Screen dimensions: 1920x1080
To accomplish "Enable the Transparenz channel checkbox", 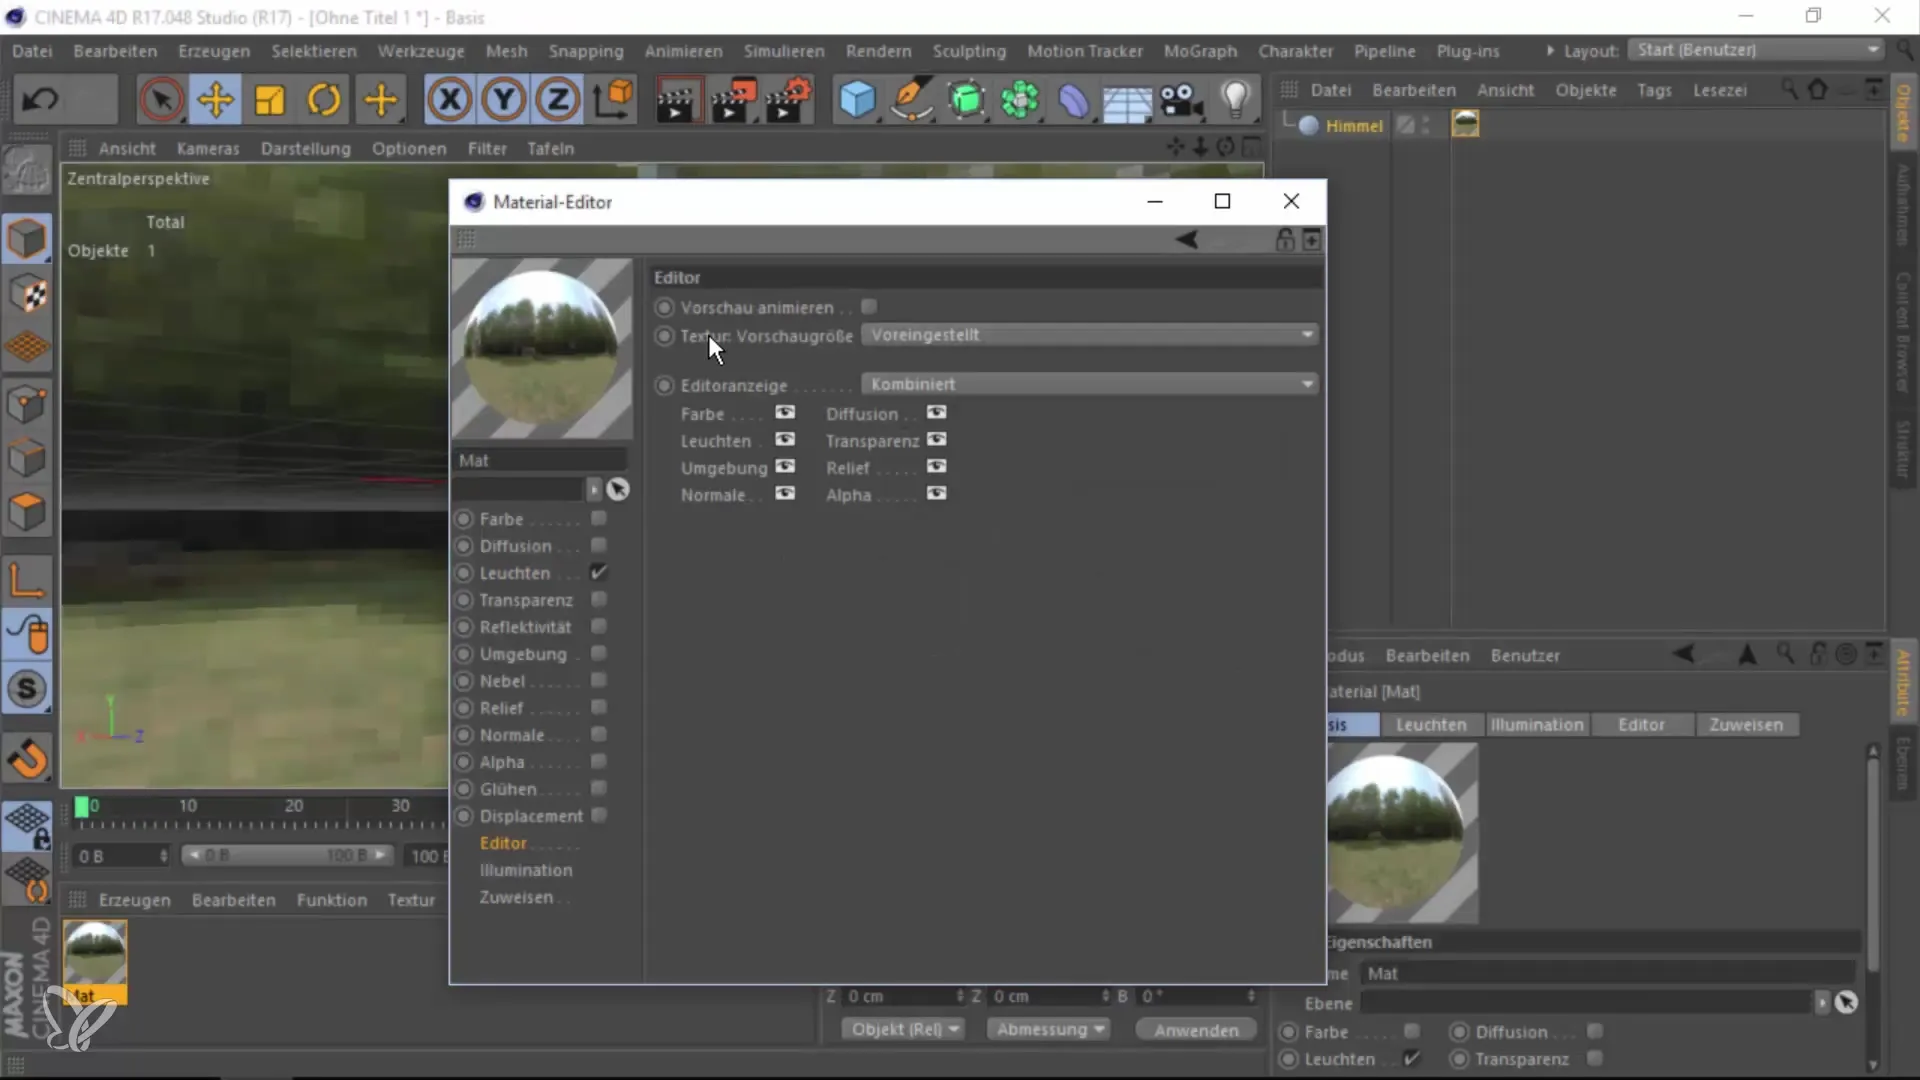I will [x=599, y=599].
